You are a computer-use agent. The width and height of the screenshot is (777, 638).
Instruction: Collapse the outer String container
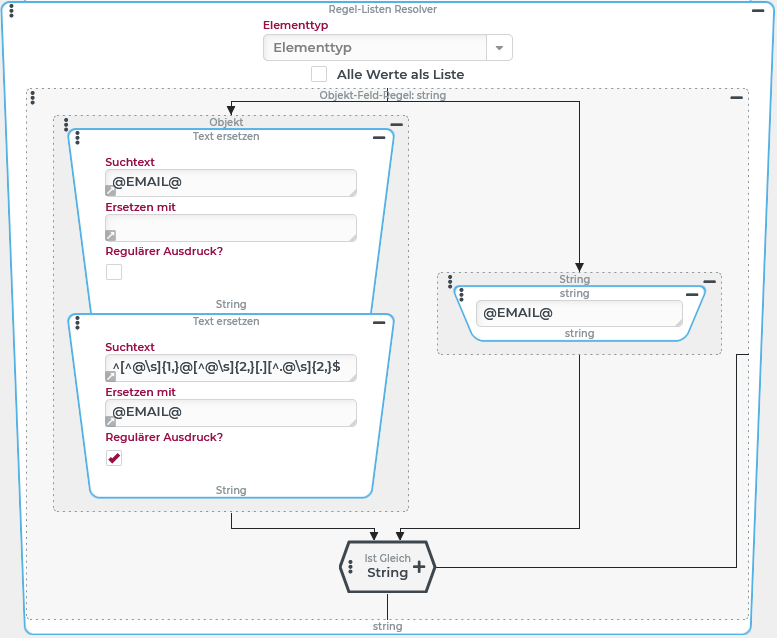[x=709, y=281]
